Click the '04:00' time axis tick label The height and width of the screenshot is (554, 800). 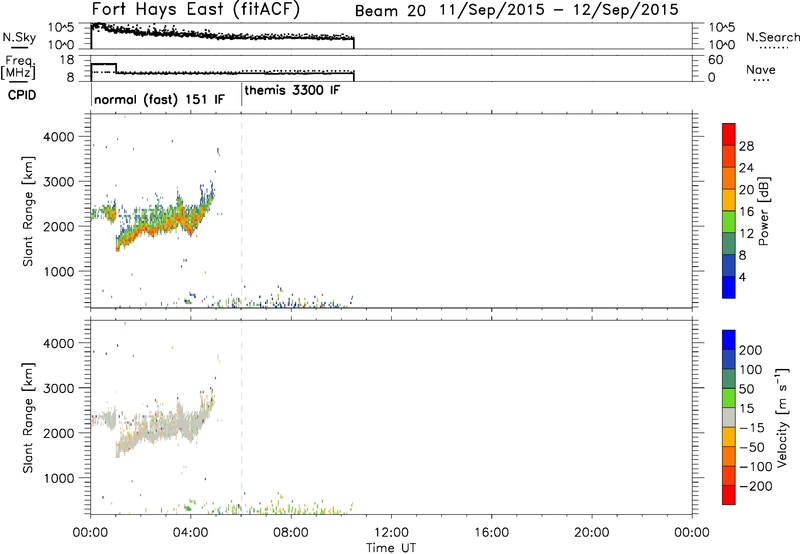191,533
